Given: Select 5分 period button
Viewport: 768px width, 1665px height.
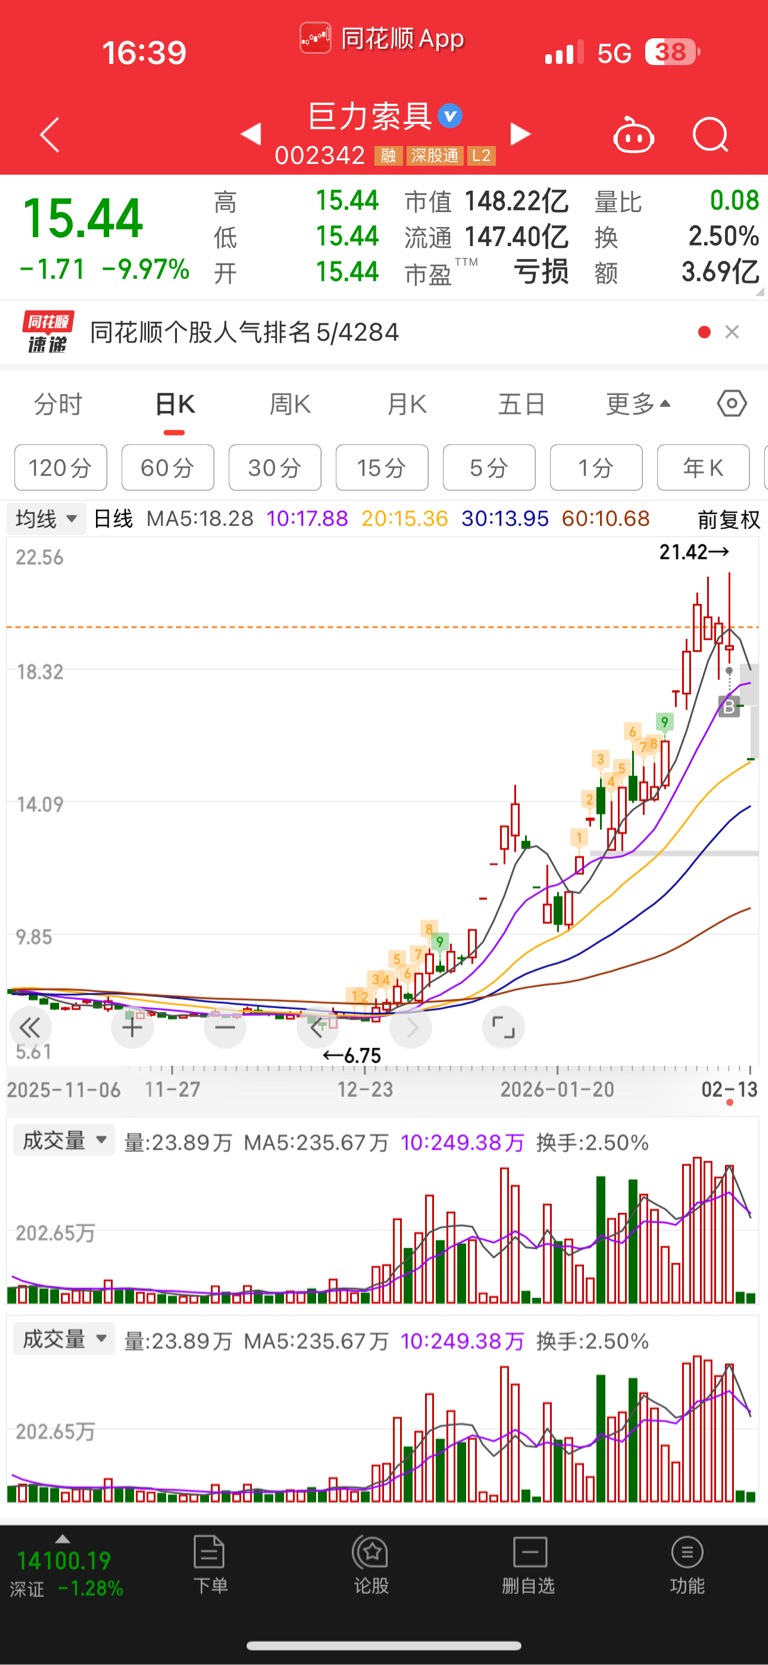Looking at the screenshot, I should click(x=489, y=467).
